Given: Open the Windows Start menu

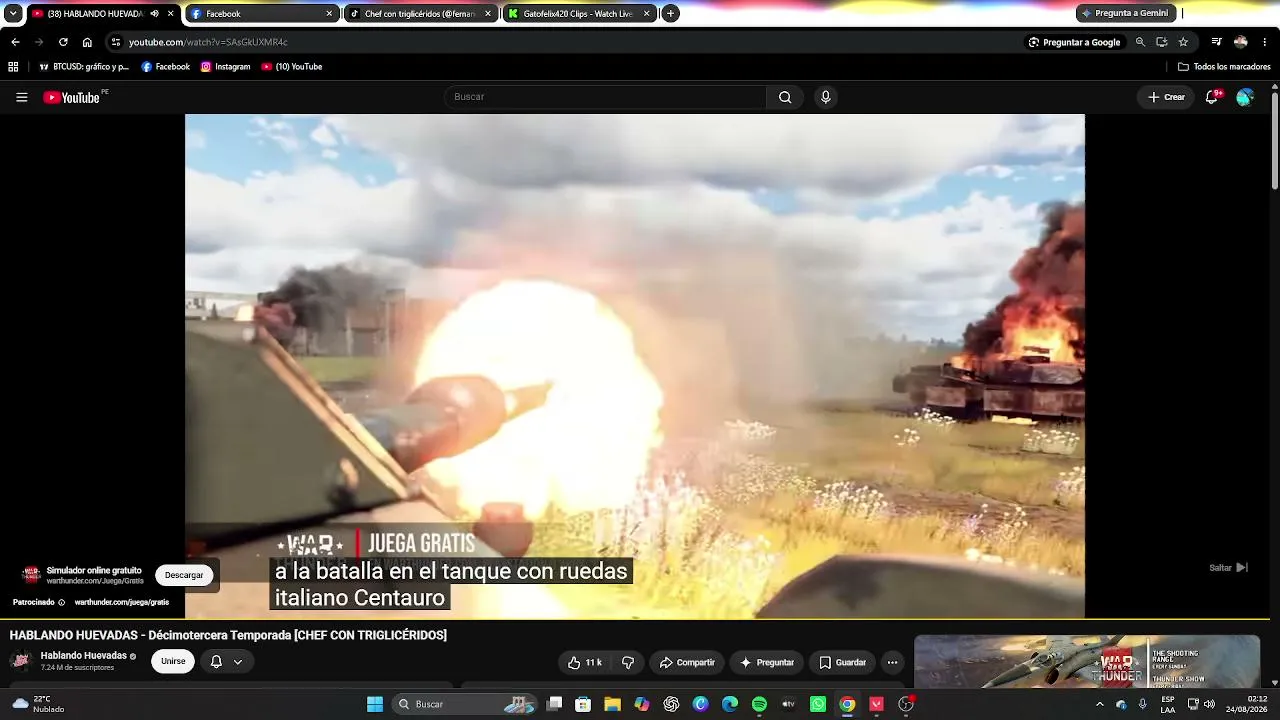Looking at the screenshot, I should (x=375, y=704).
